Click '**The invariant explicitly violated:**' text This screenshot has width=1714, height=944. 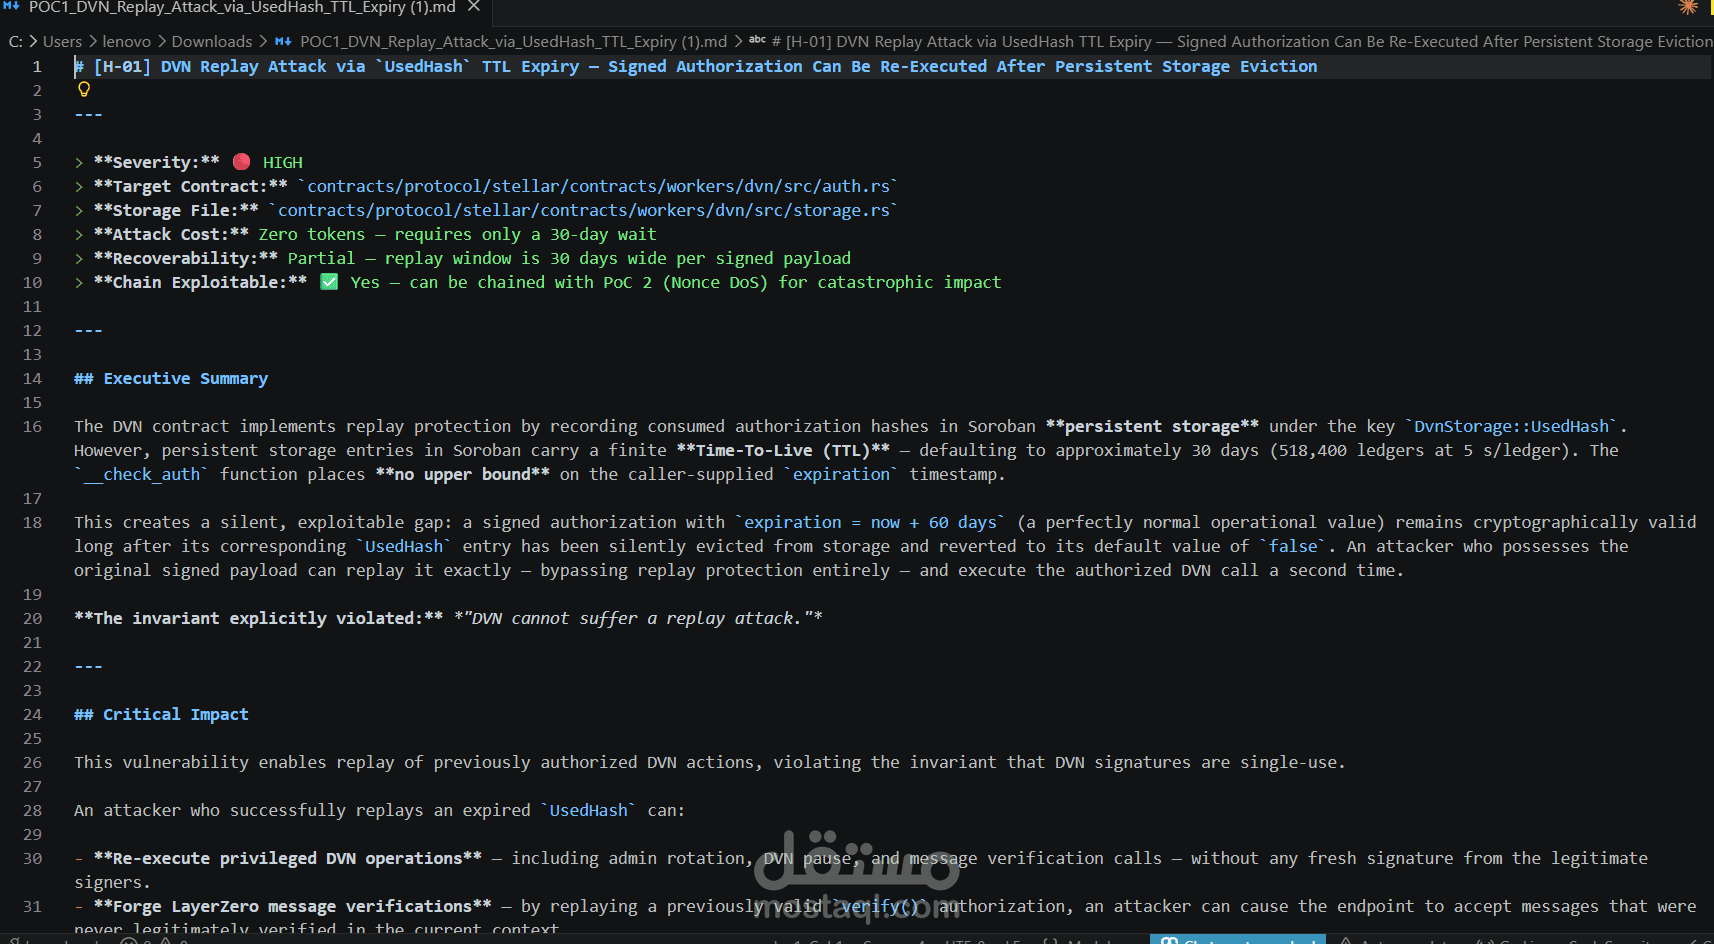(x=259, y=618)
